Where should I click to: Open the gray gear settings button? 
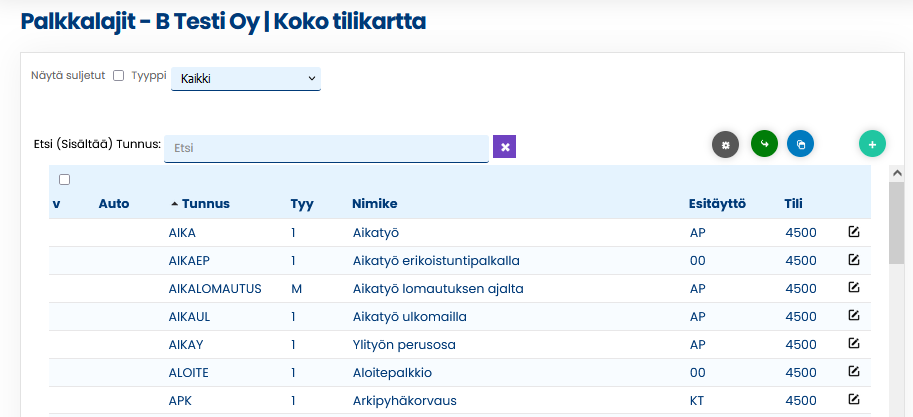[x=725, y=145]
